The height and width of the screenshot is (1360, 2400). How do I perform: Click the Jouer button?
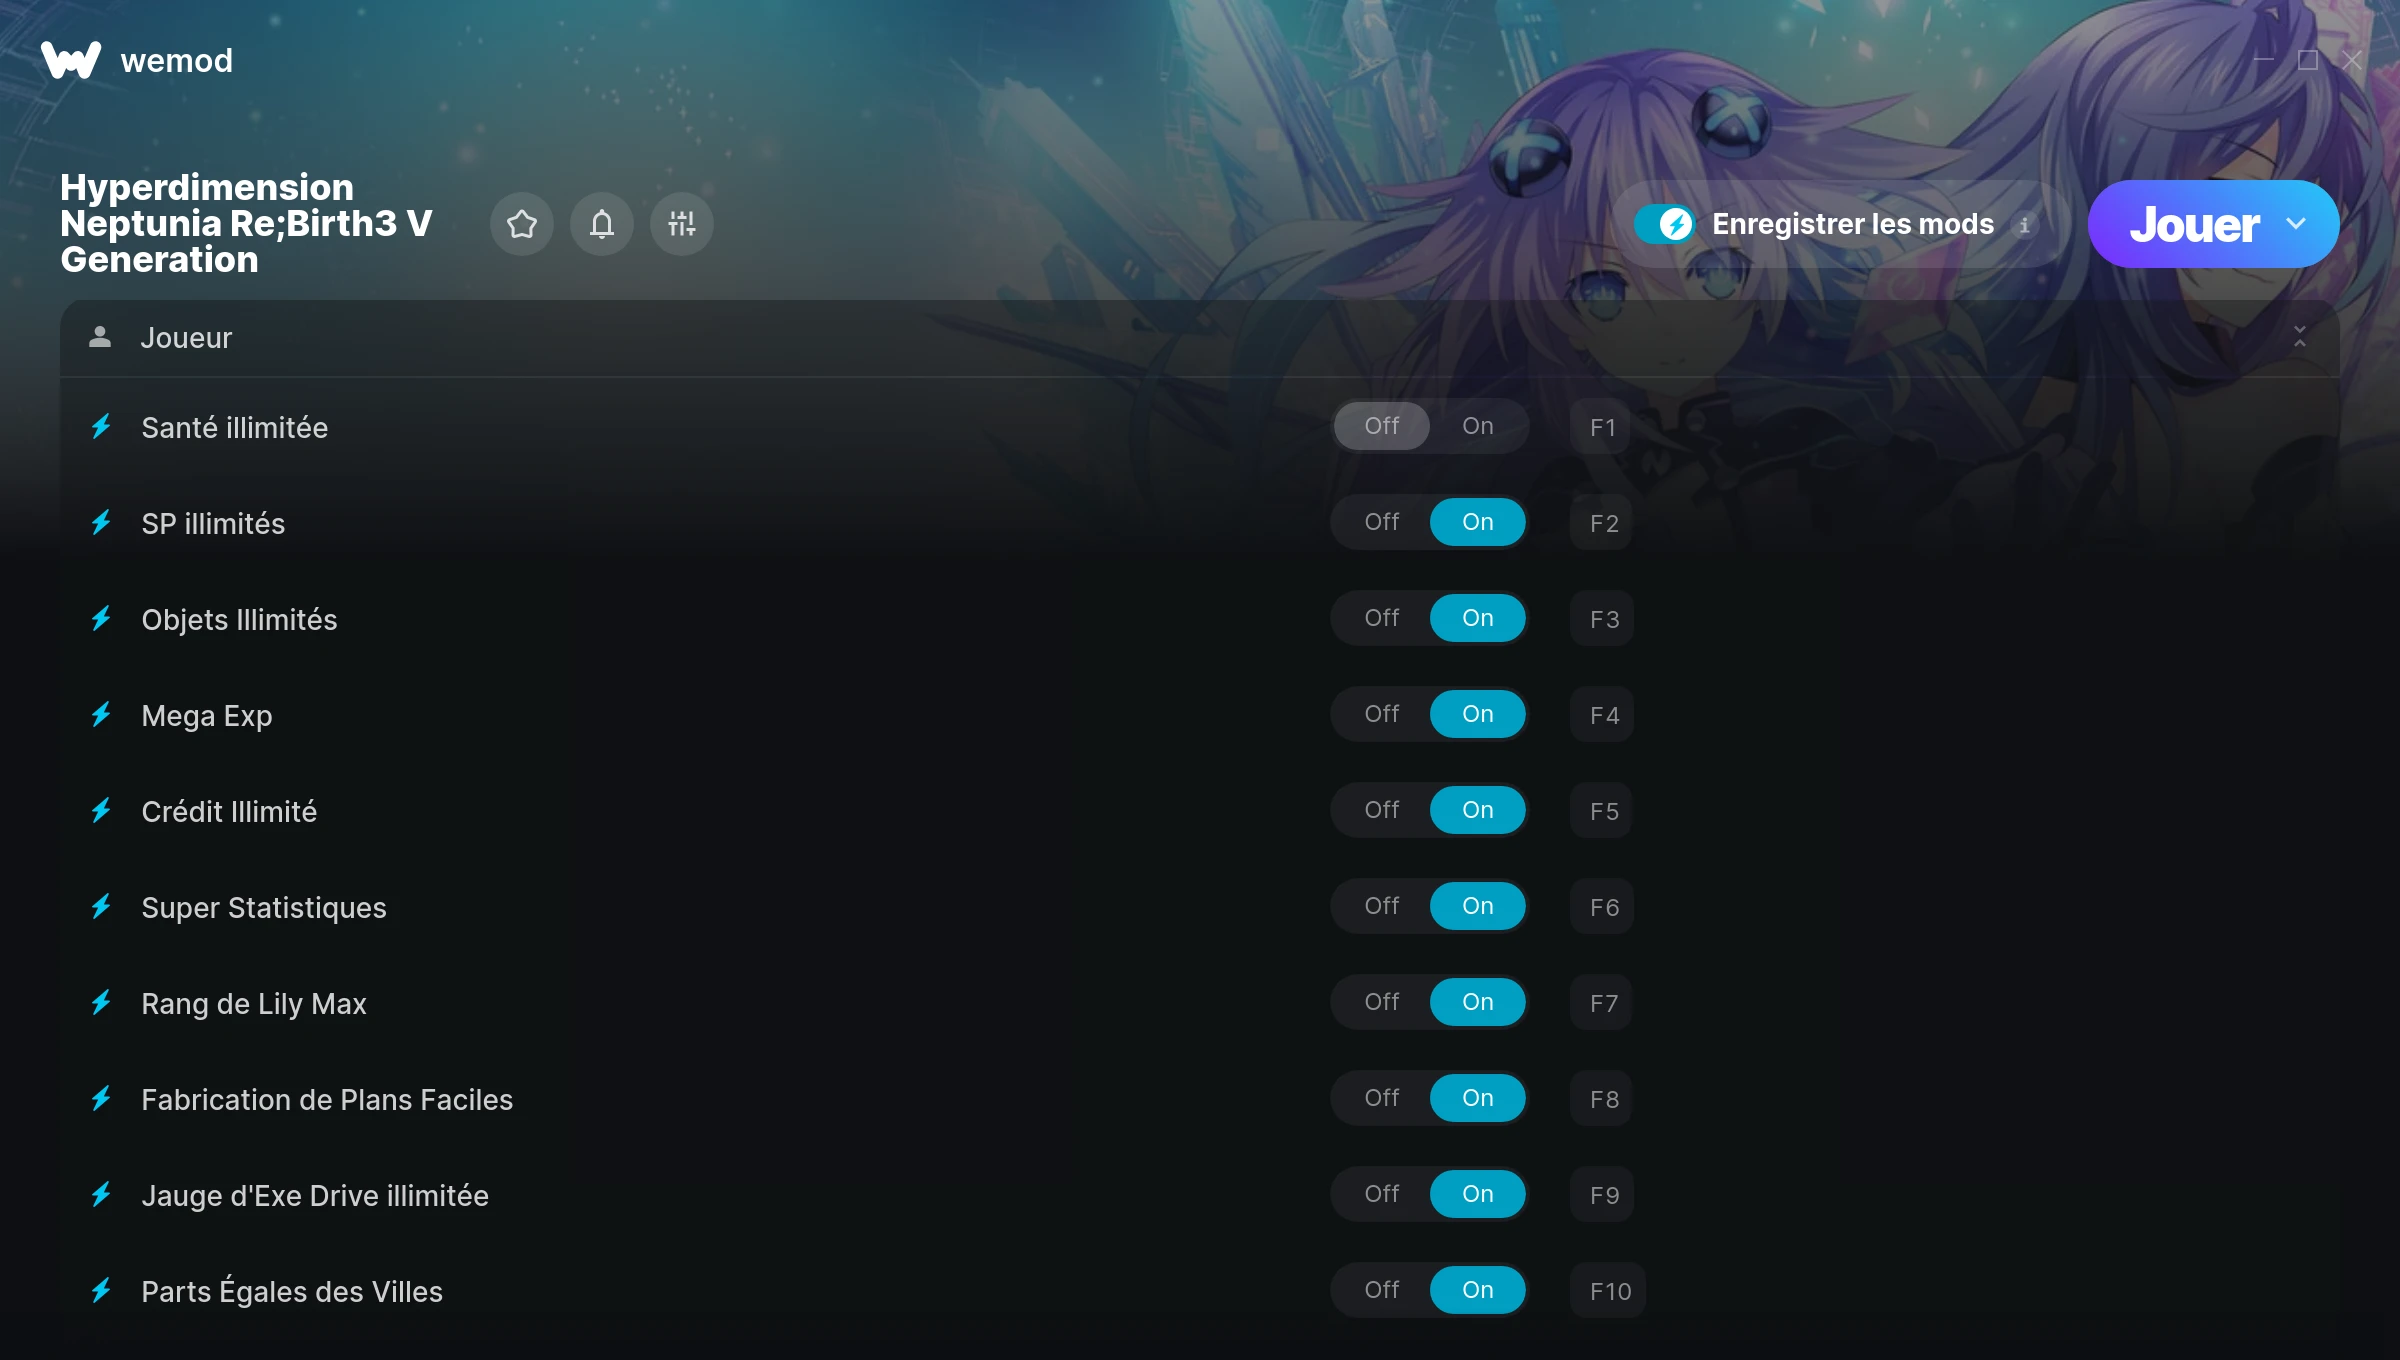(x=2194, y=224)
